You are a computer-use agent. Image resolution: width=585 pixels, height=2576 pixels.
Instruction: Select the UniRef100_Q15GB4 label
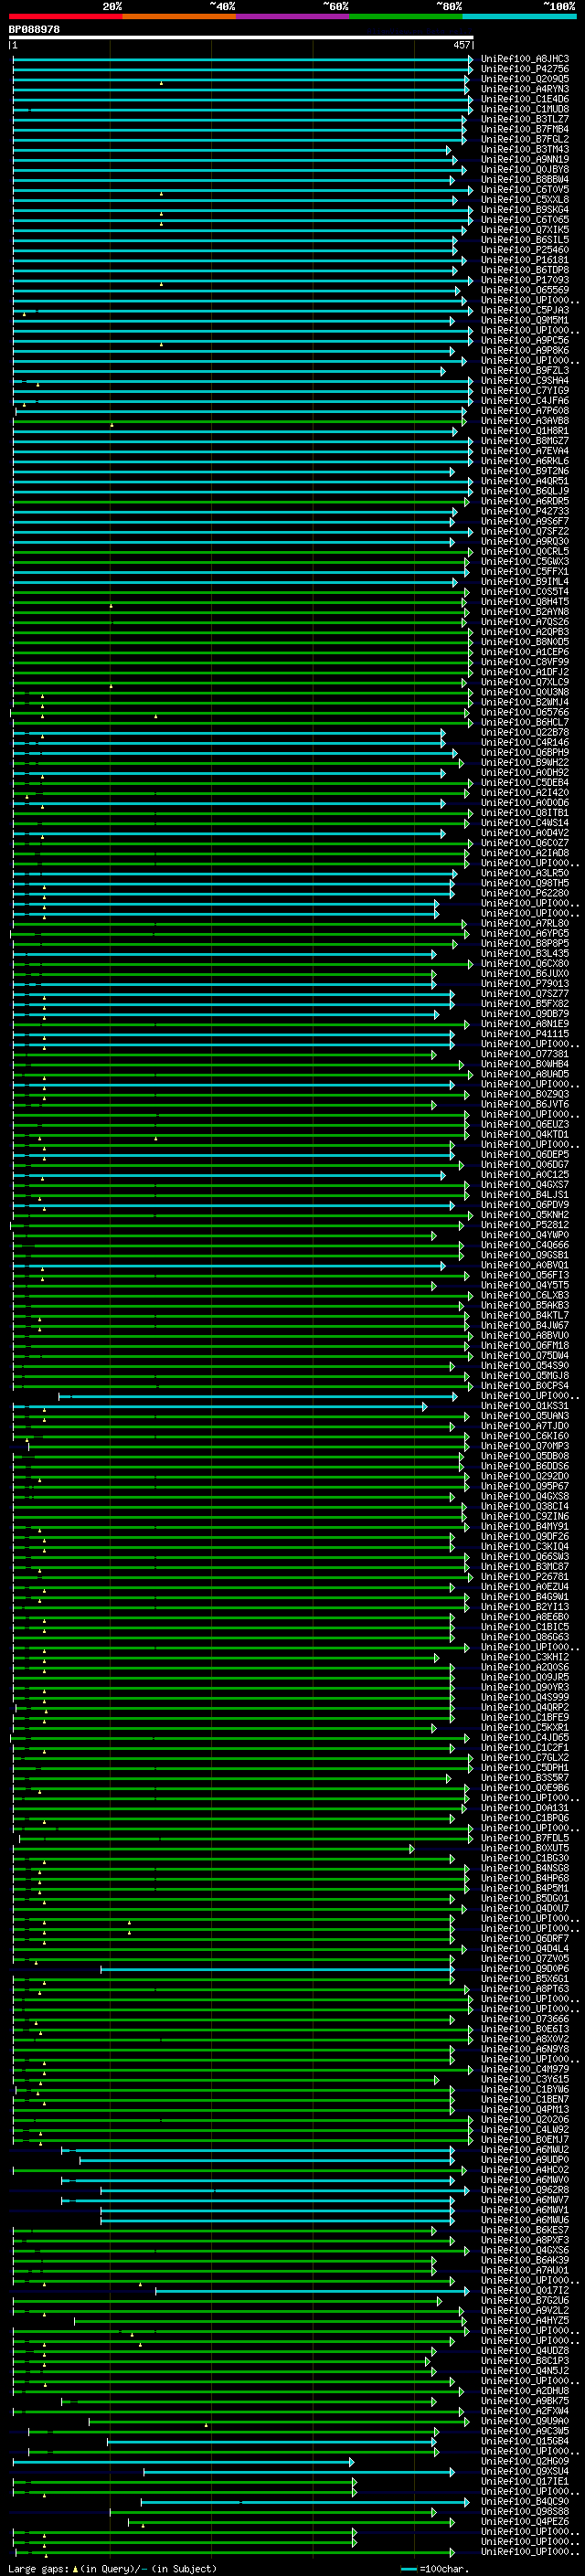tap(525, 2441)
